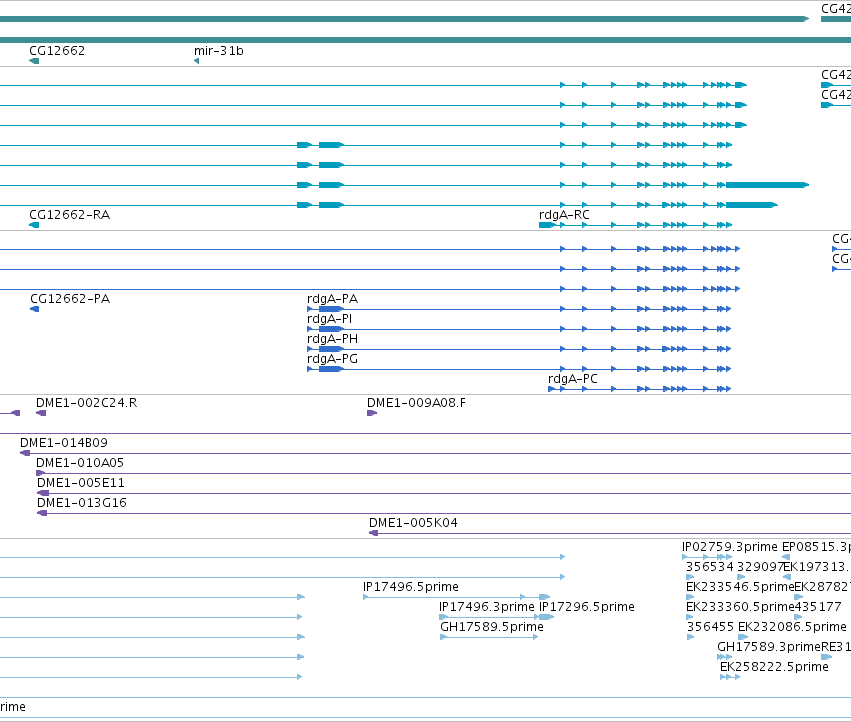Screen dimensions: 851x722
Task: Click the DME1-014B09 purple end glyph
Action: pos(25,453)
